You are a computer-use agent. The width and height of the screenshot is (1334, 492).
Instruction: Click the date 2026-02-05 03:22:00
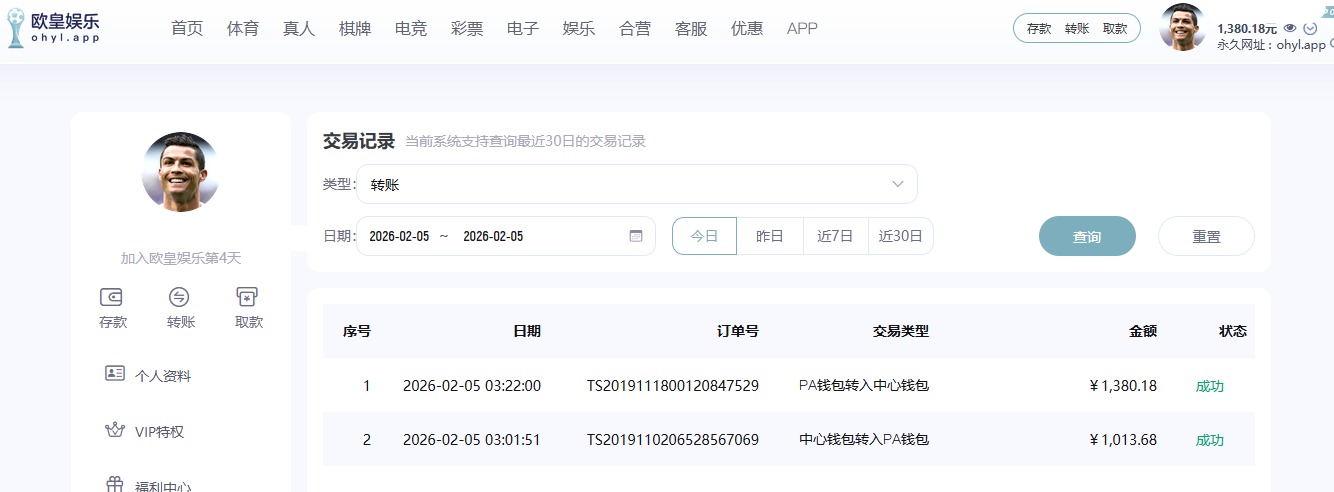tap(472, 385)
